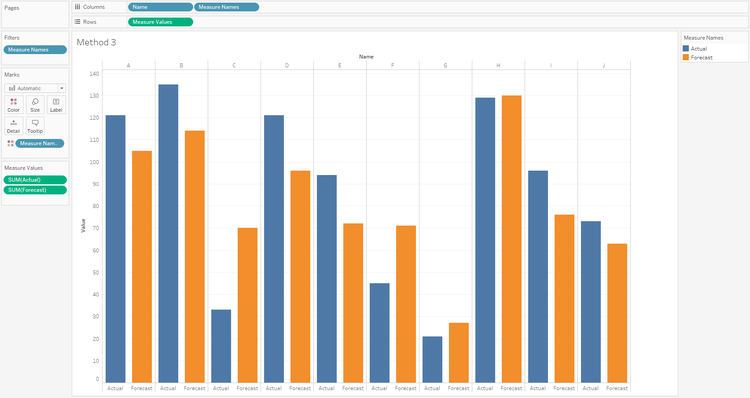Click the 0 tick on Value axis
The height and width of the screenshot is (398, 750).
pyautogui.click(x=97, y=379)
